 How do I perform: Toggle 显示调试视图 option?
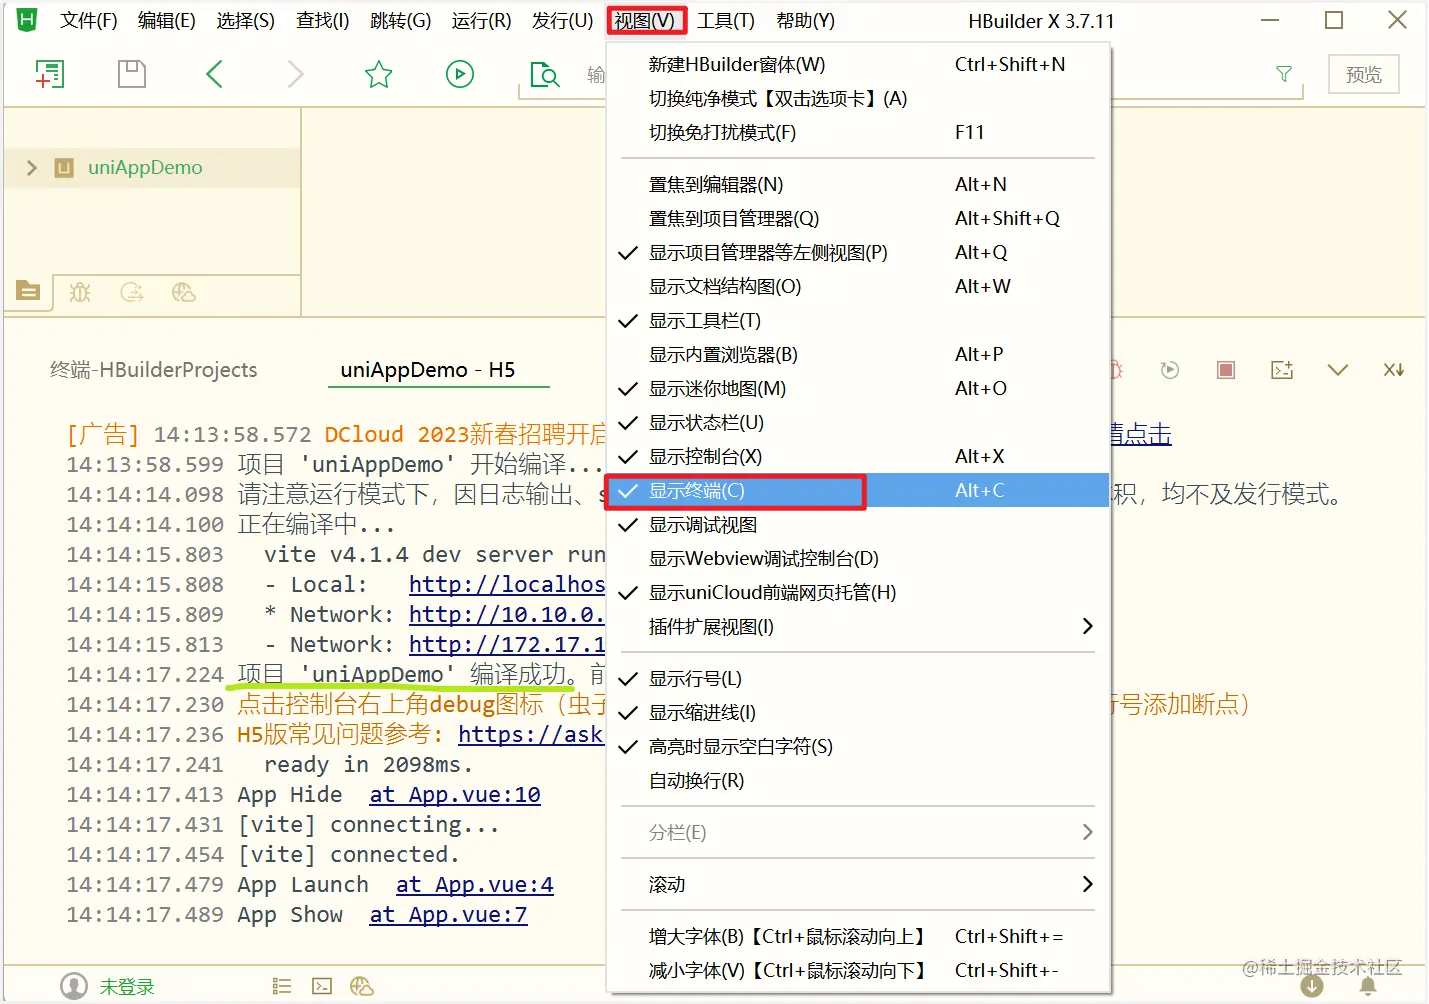tap(859, 525)
